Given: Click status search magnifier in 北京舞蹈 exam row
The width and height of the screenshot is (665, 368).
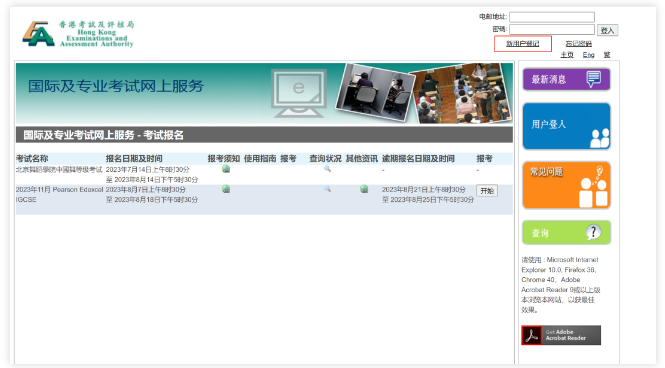Looking at the screenshot, I should [x=327, y=169].
